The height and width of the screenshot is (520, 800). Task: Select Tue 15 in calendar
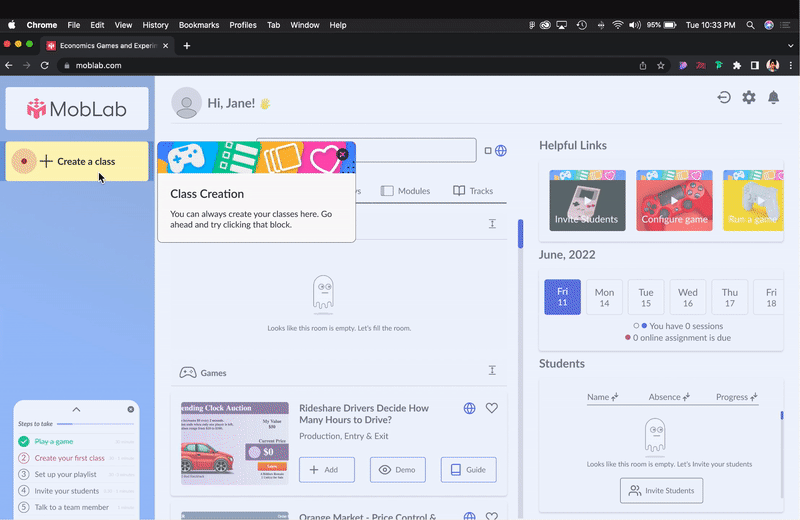click(646, 297)
